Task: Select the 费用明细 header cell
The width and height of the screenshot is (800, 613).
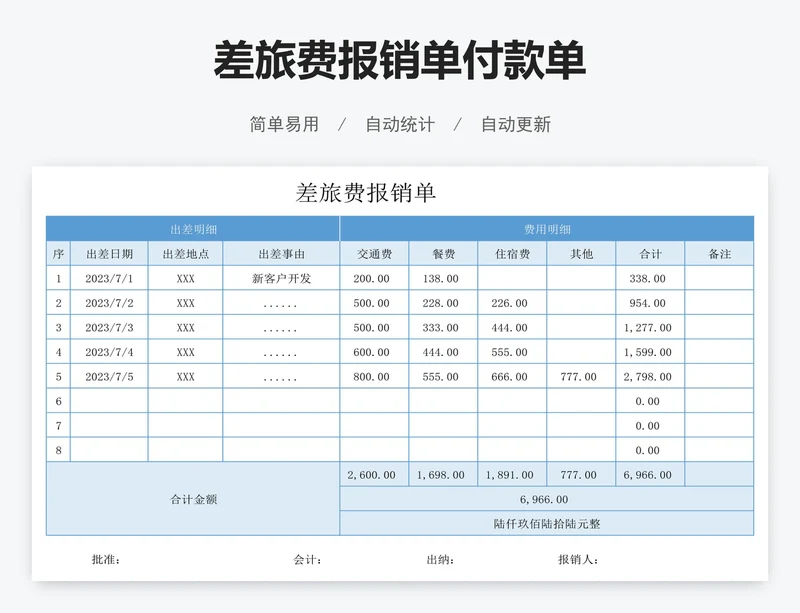Action: coord(547,229)
